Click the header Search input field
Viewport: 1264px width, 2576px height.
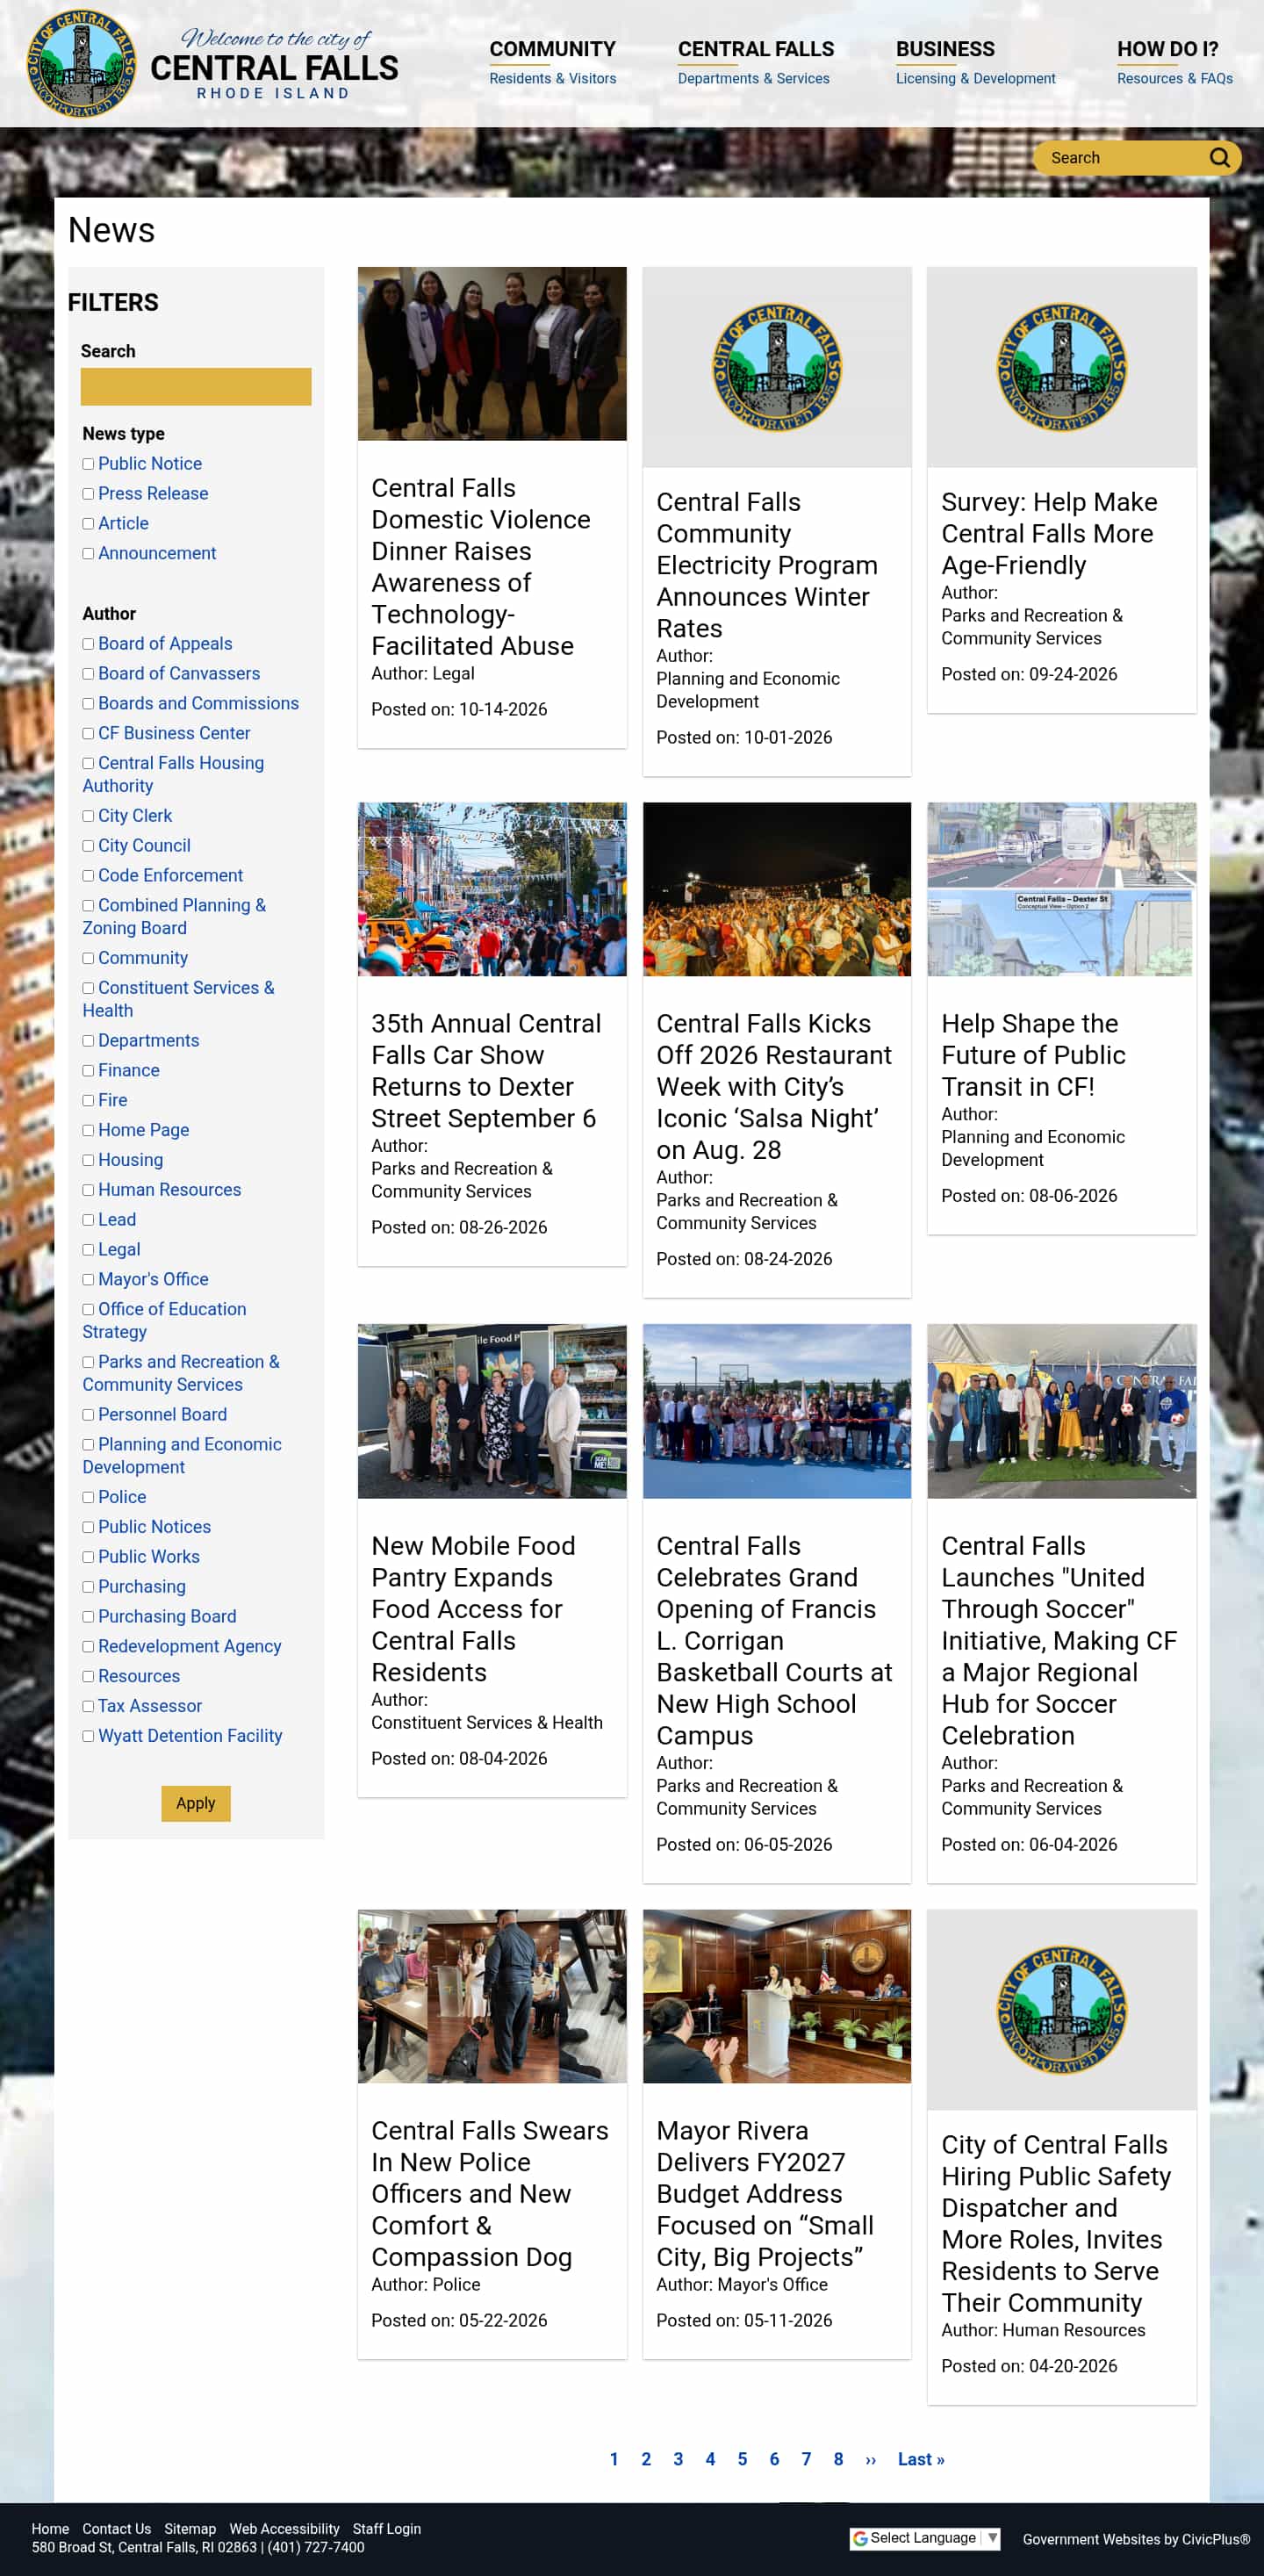1120,158
